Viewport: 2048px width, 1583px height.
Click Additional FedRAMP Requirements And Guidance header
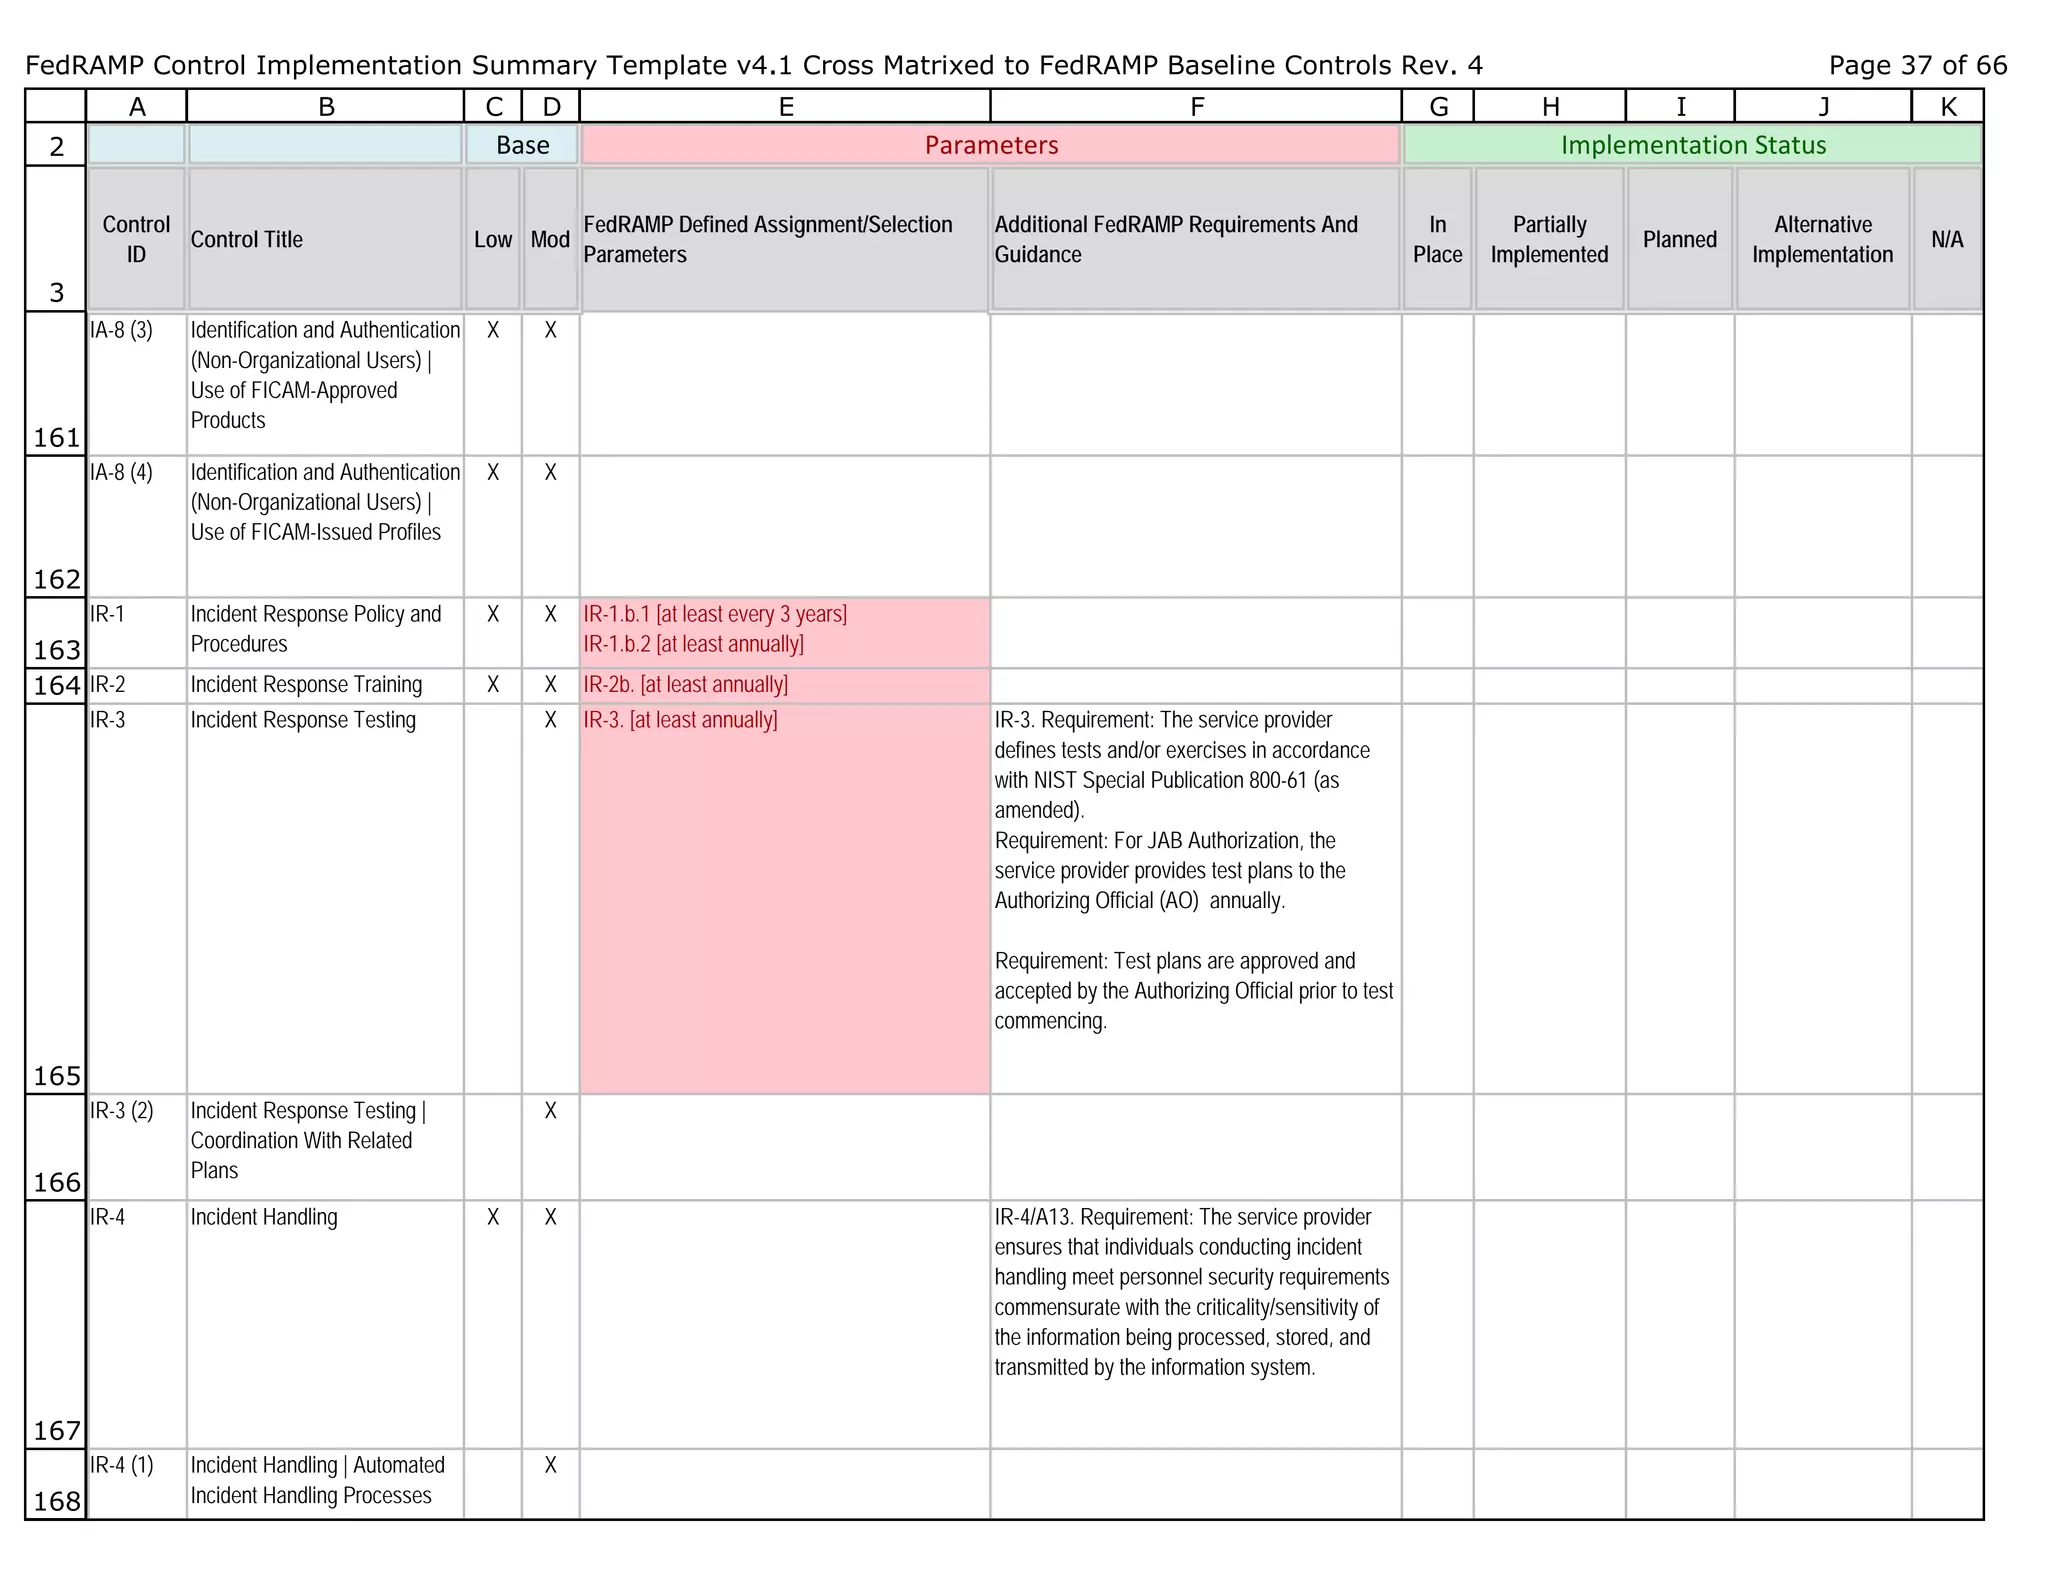point(1196,239)
